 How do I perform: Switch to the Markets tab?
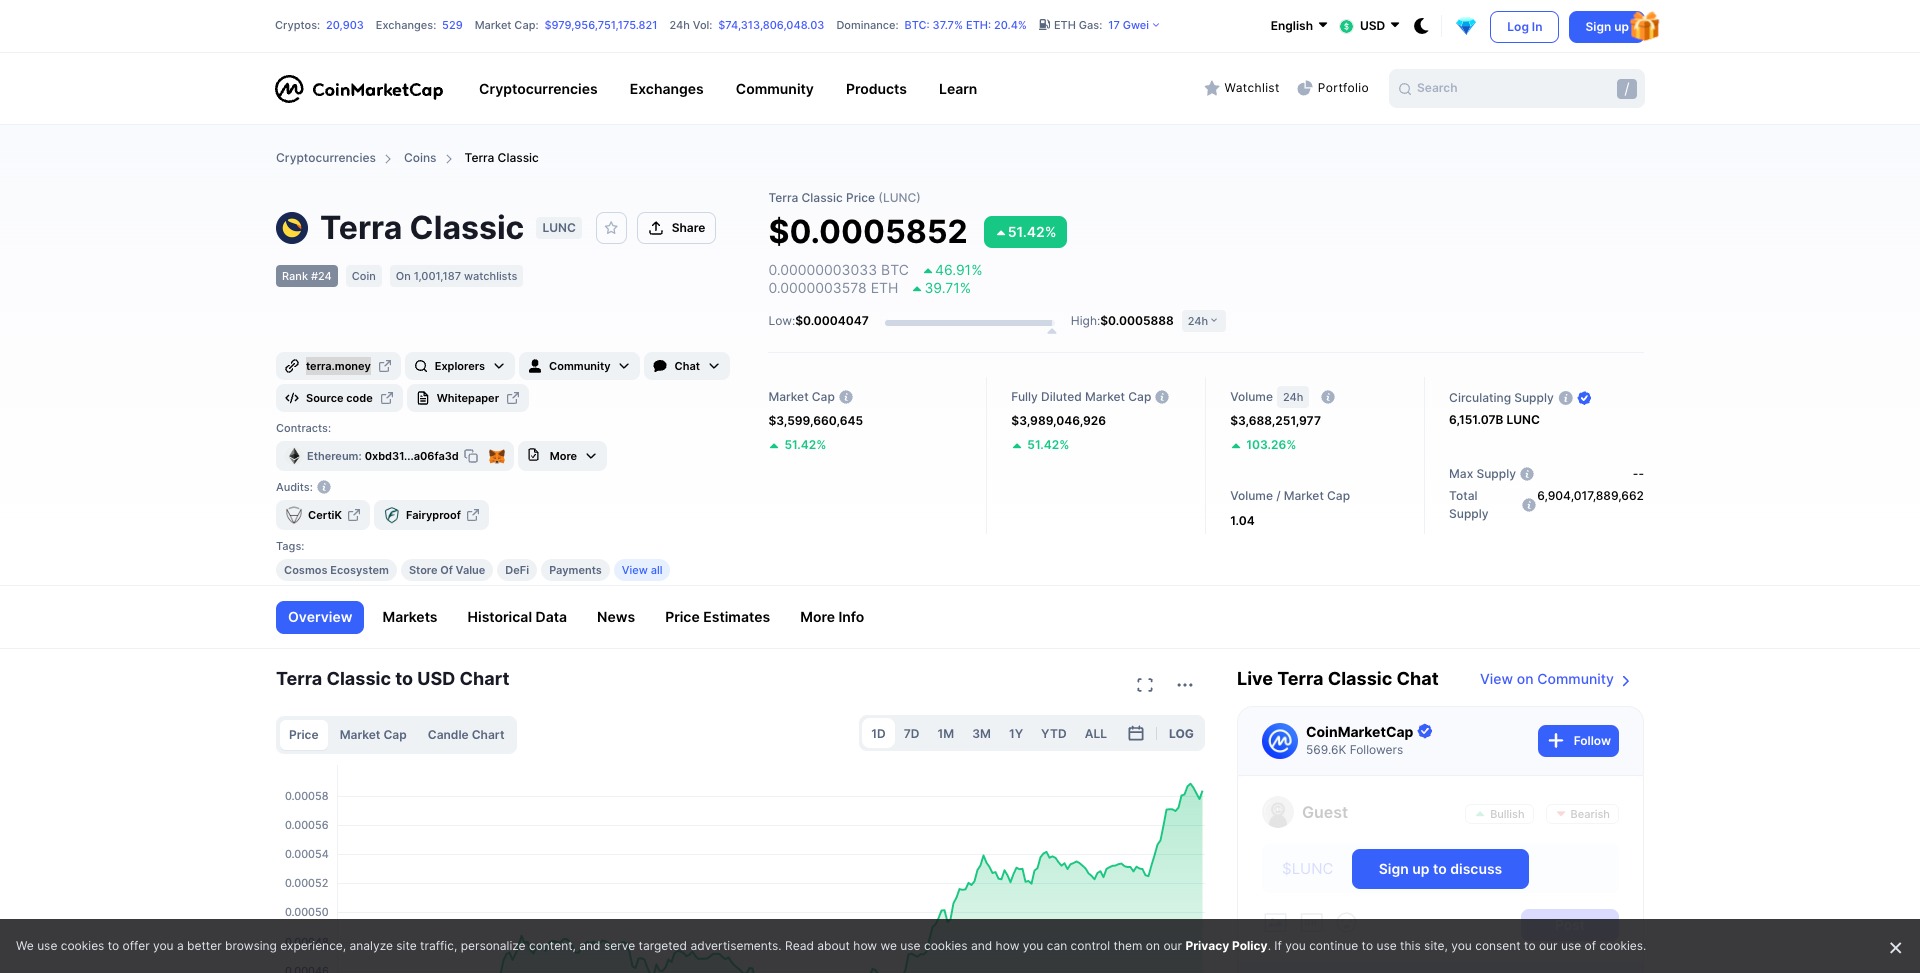point(410,617)
